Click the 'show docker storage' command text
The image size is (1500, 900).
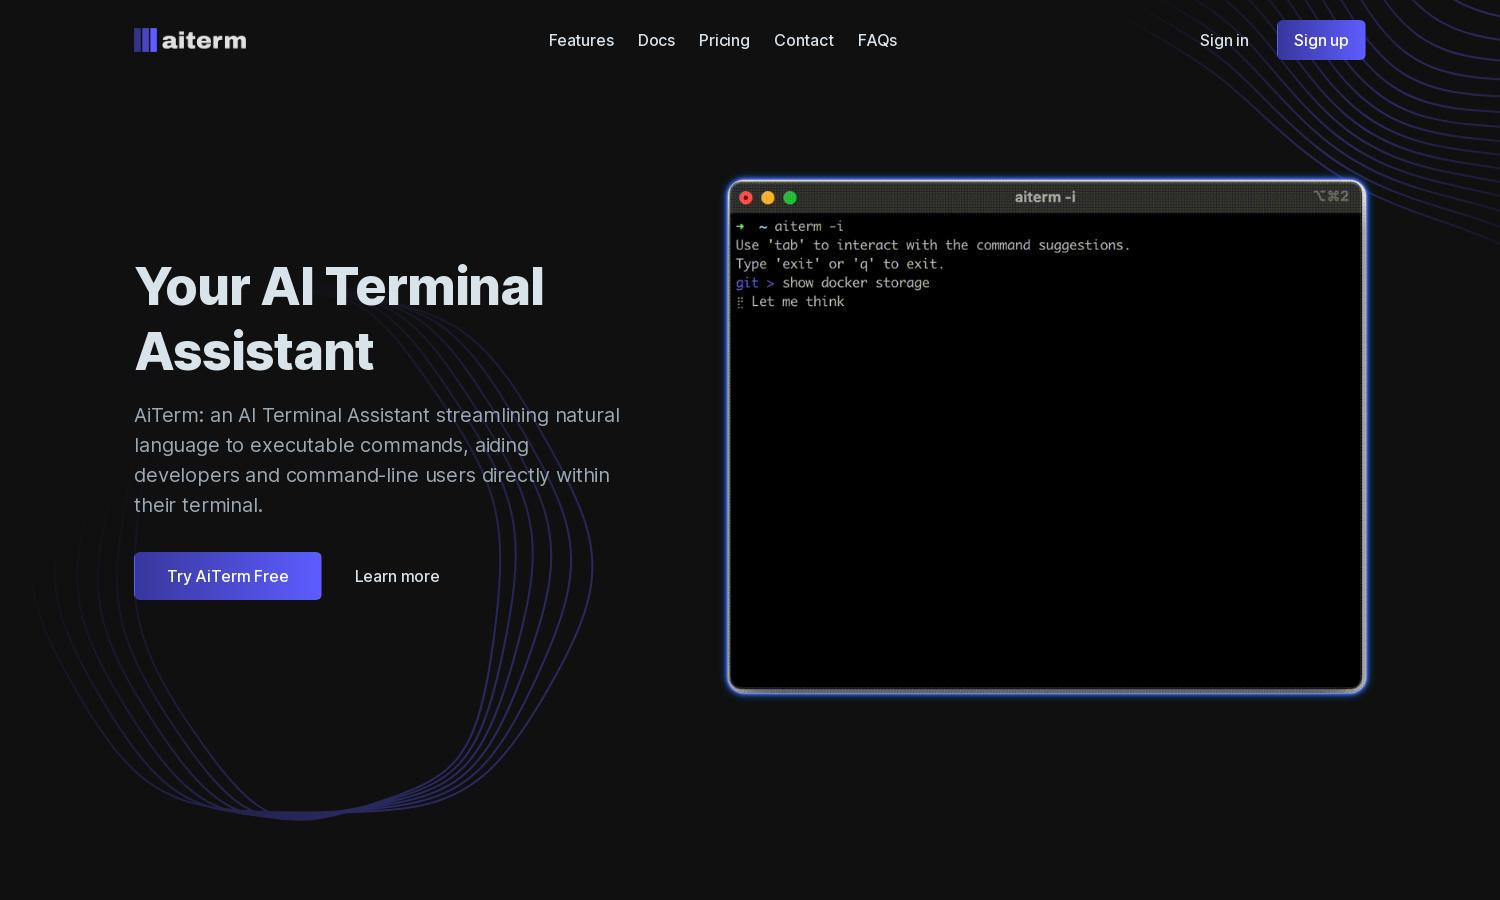[856, 283]
